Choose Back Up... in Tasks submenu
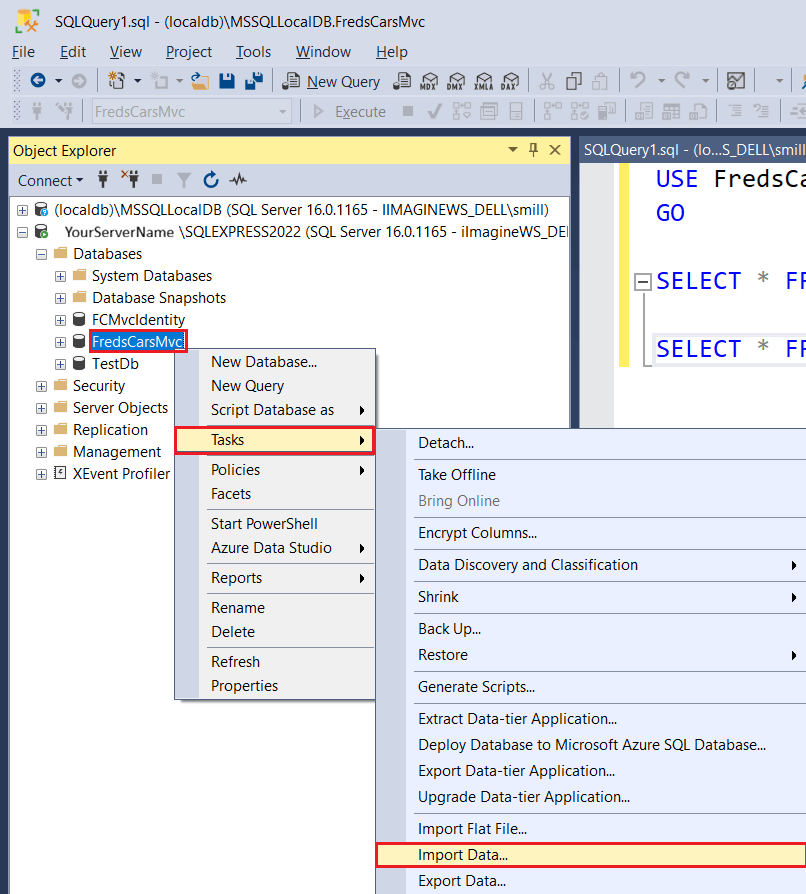The width and height of the screenshot is (806, 894). click(x=591, y=629)
